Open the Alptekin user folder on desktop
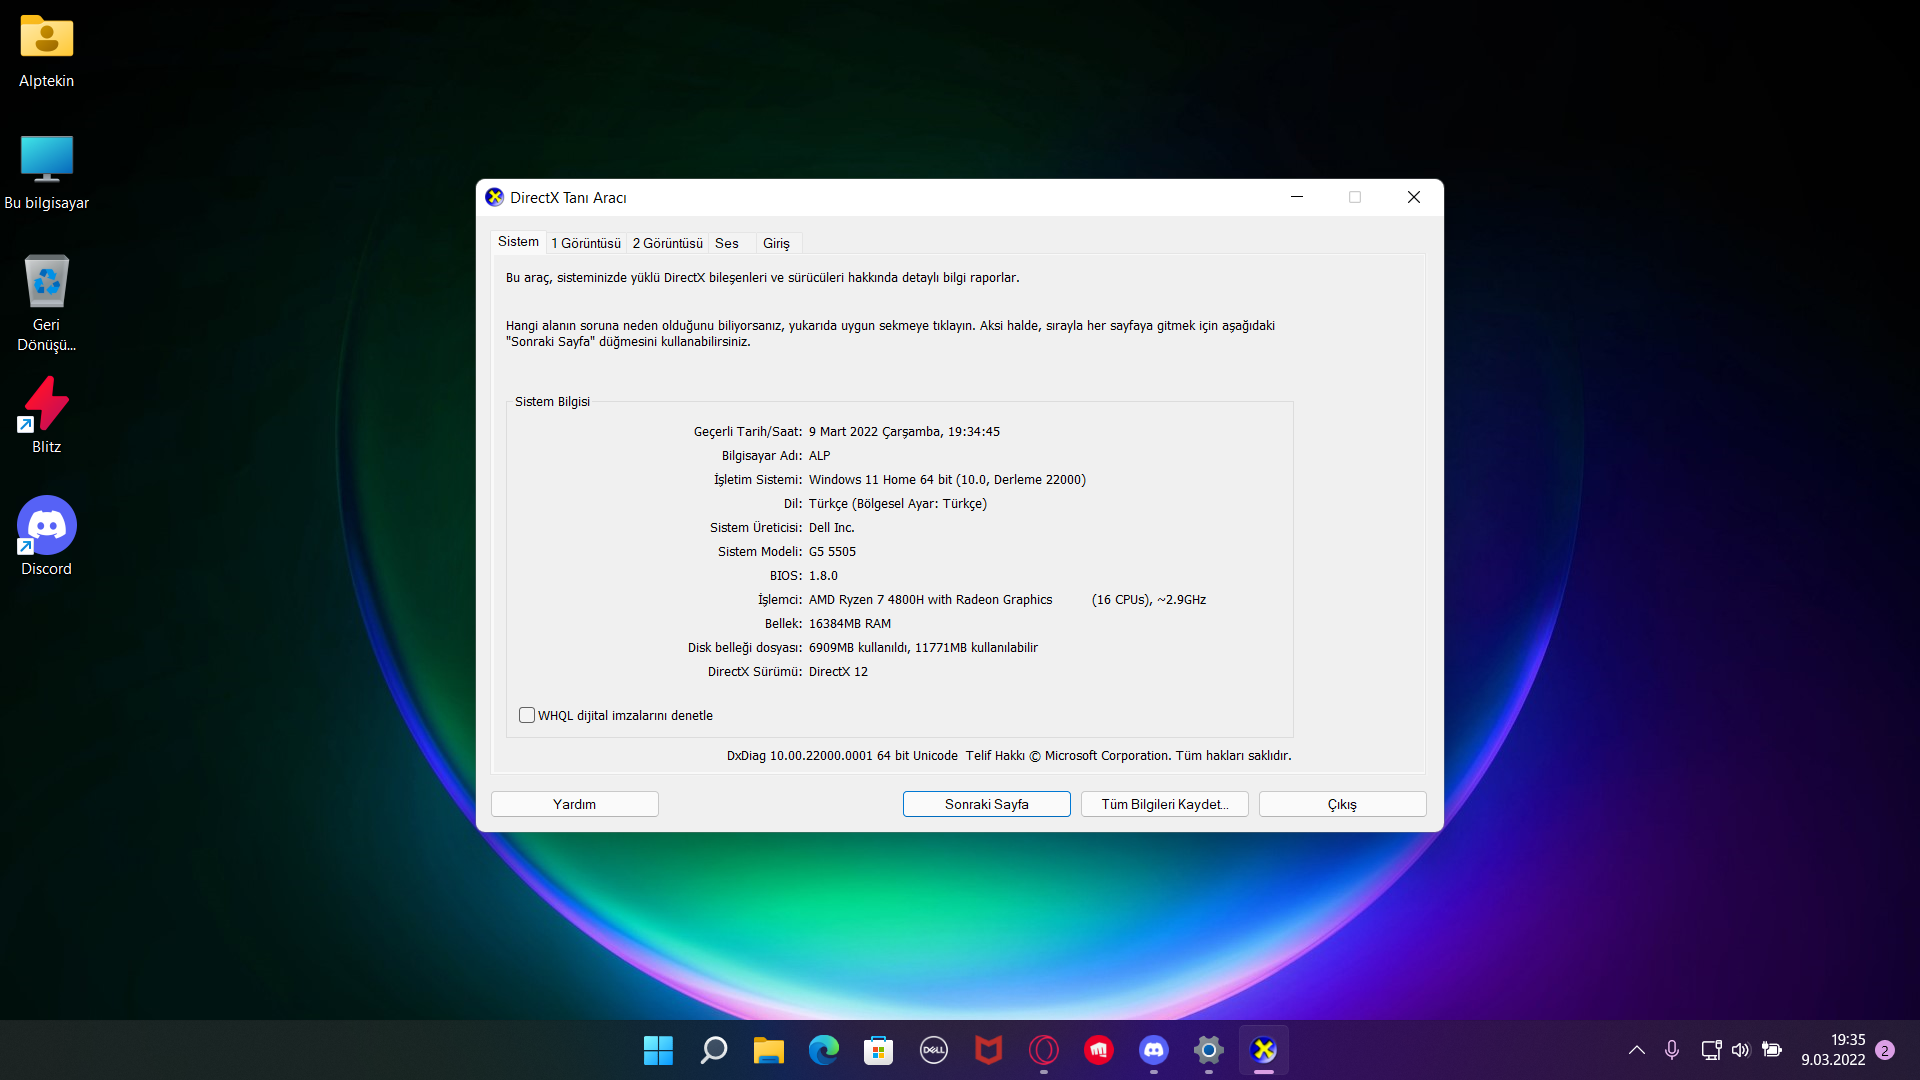 coord(46,52)
